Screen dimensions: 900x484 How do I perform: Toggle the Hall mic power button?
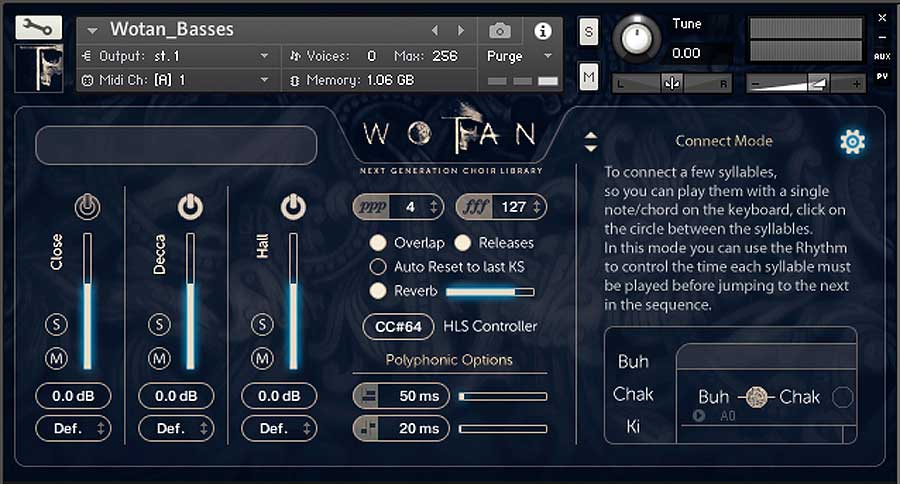point(293,207)
